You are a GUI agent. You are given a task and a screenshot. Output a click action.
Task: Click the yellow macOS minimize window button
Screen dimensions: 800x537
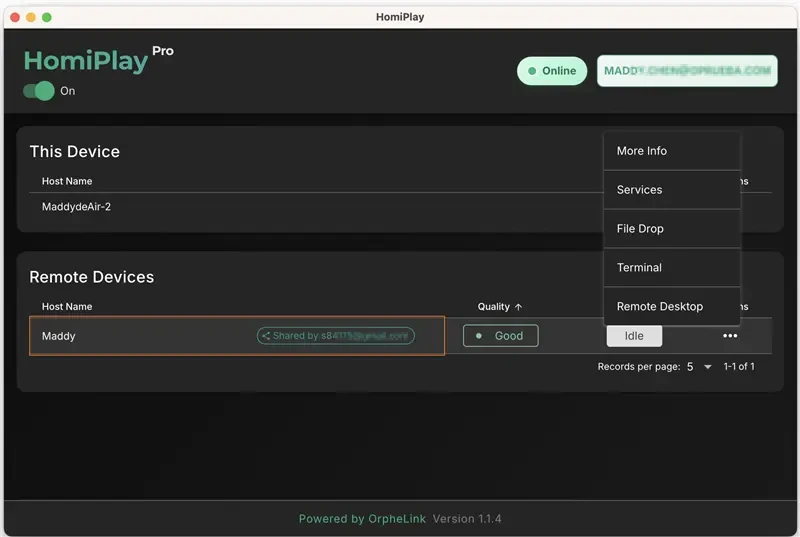pyautogui.click(x=31, y=17)
